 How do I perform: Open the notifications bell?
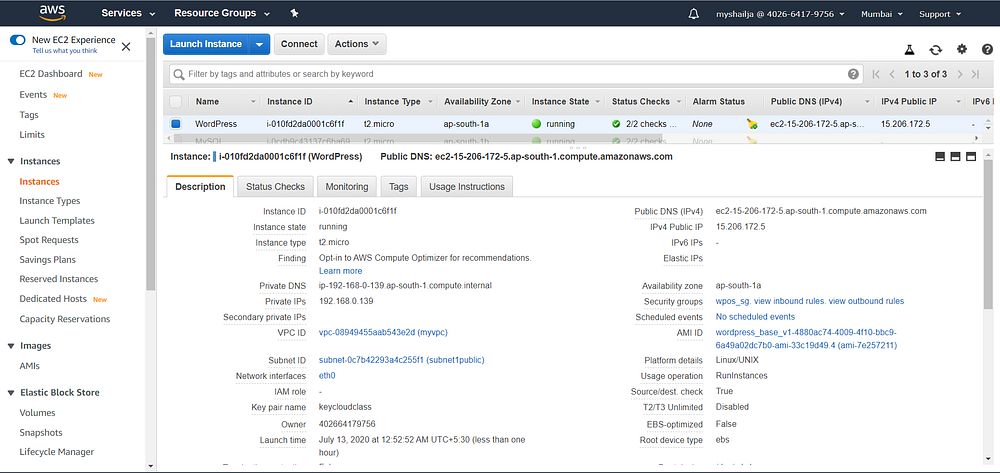click(x=695, y=13)
